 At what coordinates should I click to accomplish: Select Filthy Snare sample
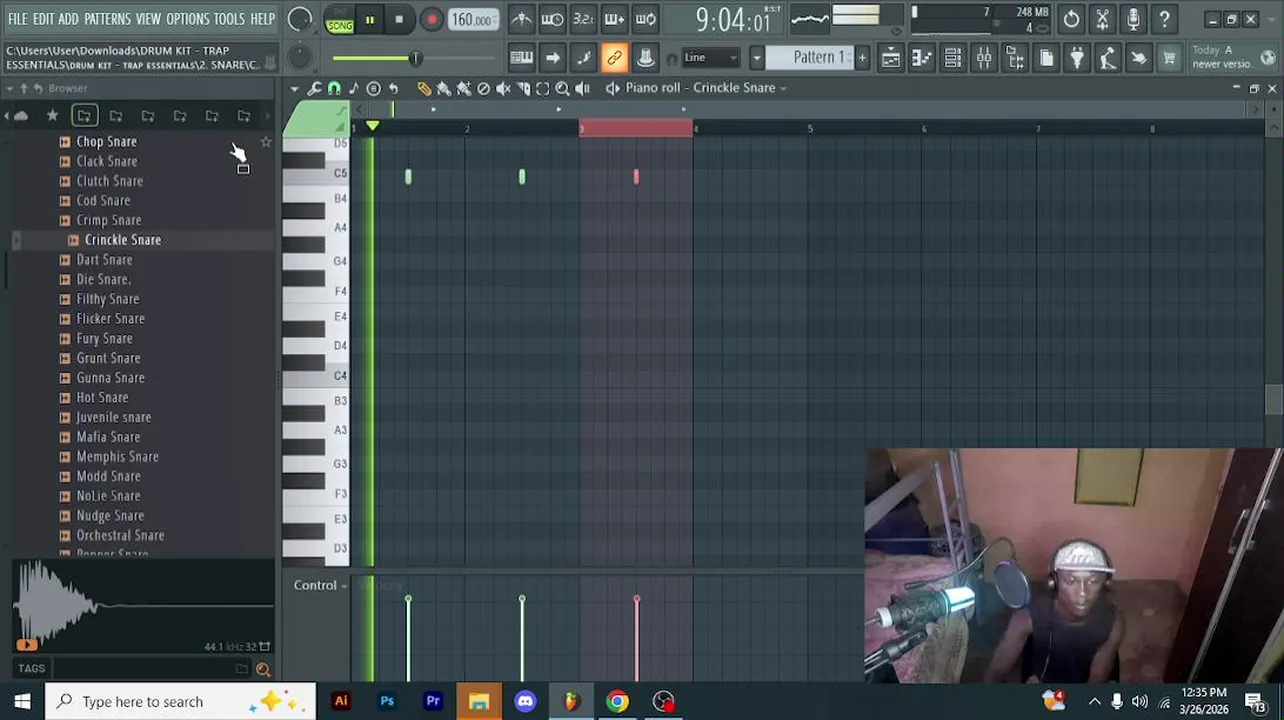tap(108, 299)
